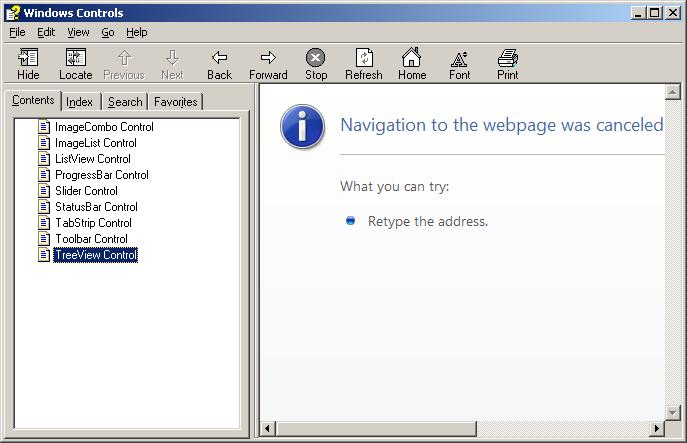Screen dimensions: 687x443
Task: Switch to the Favorites tab
Action: coord(176,102)
